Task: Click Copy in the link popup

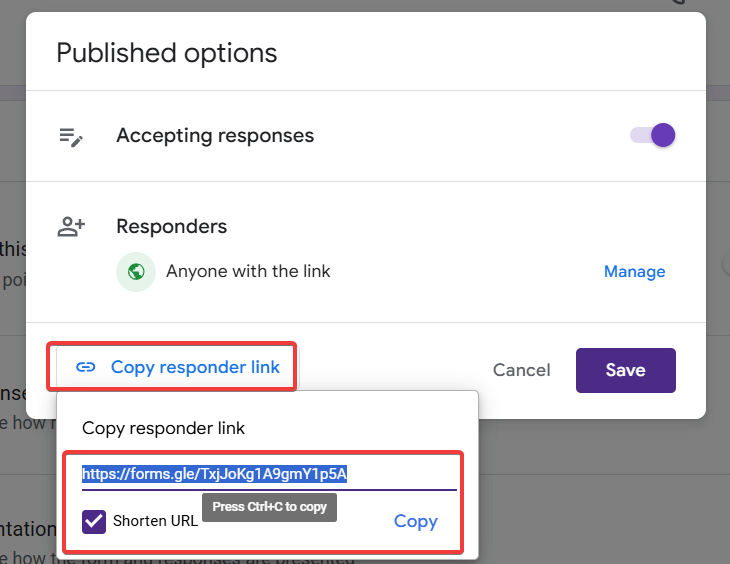Action: tap(415, 521)
